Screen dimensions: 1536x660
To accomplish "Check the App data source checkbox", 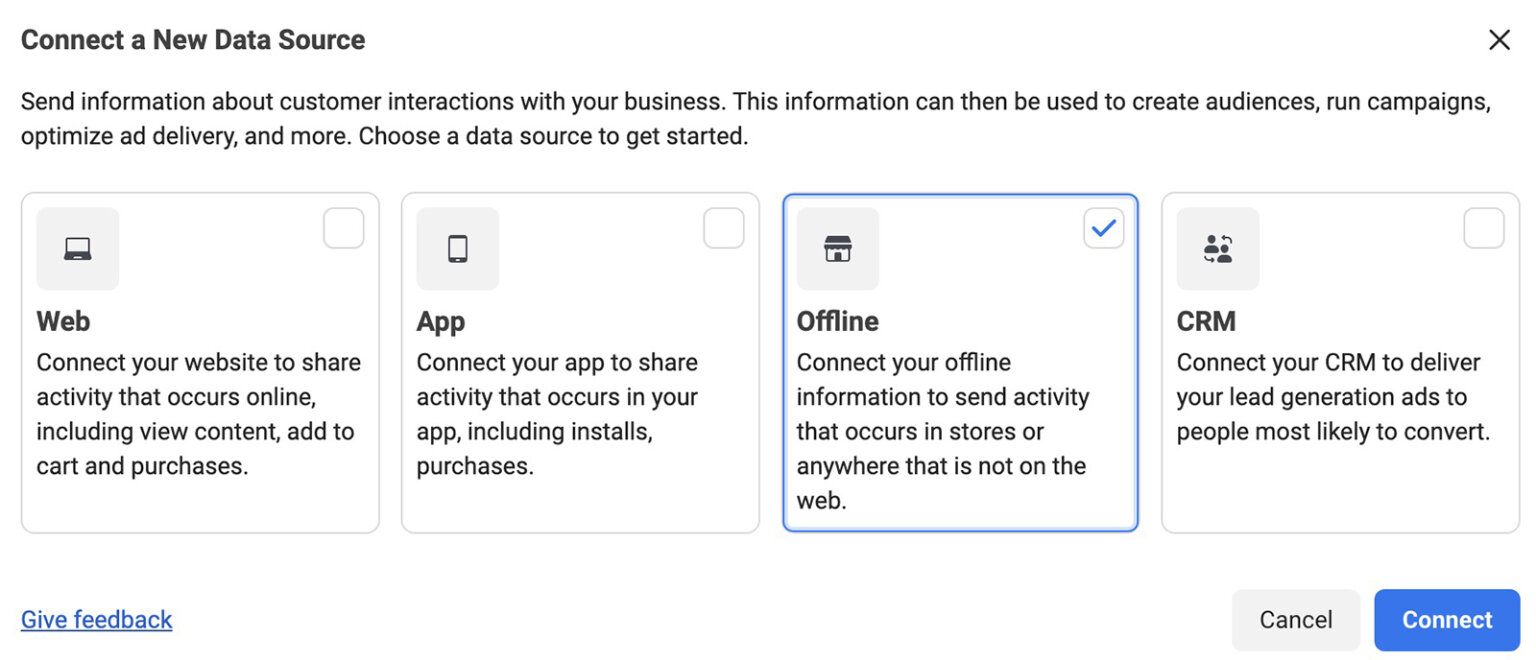I will point(723,228).
